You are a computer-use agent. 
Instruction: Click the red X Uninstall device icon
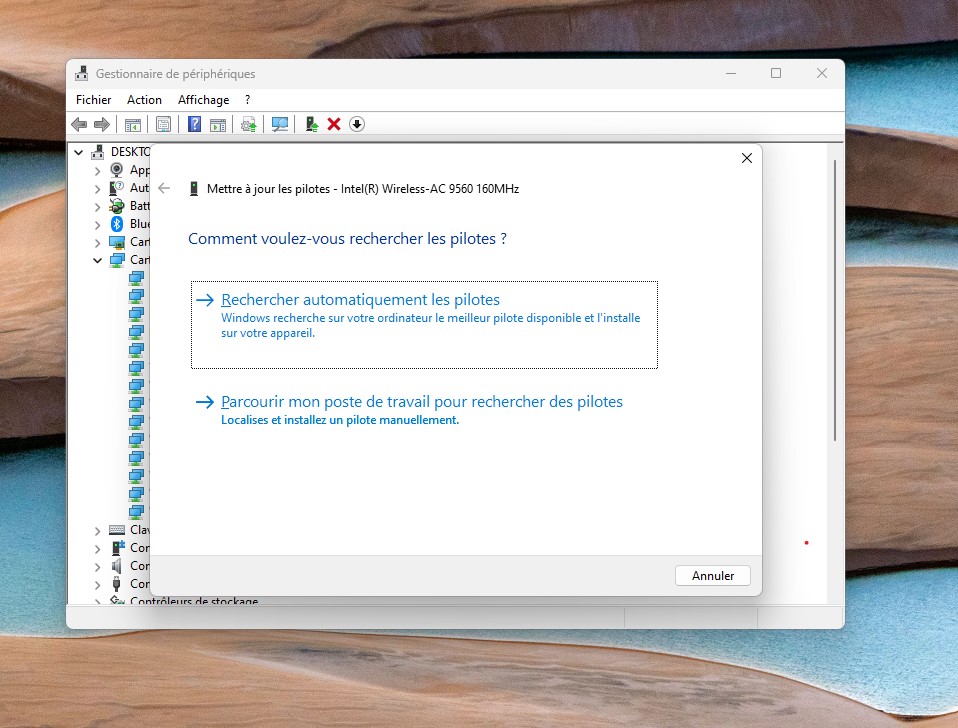pos(334,125)
